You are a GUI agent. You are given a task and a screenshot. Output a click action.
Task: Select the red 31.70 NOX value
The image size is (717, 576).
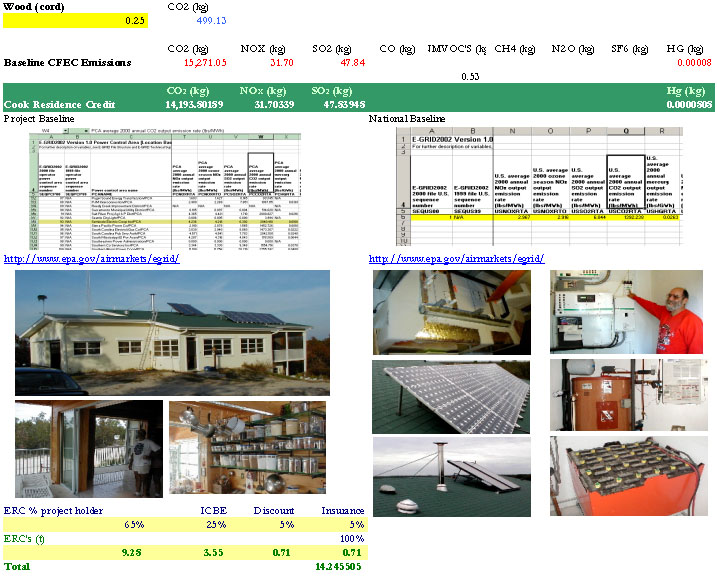(x=282, y=63)
